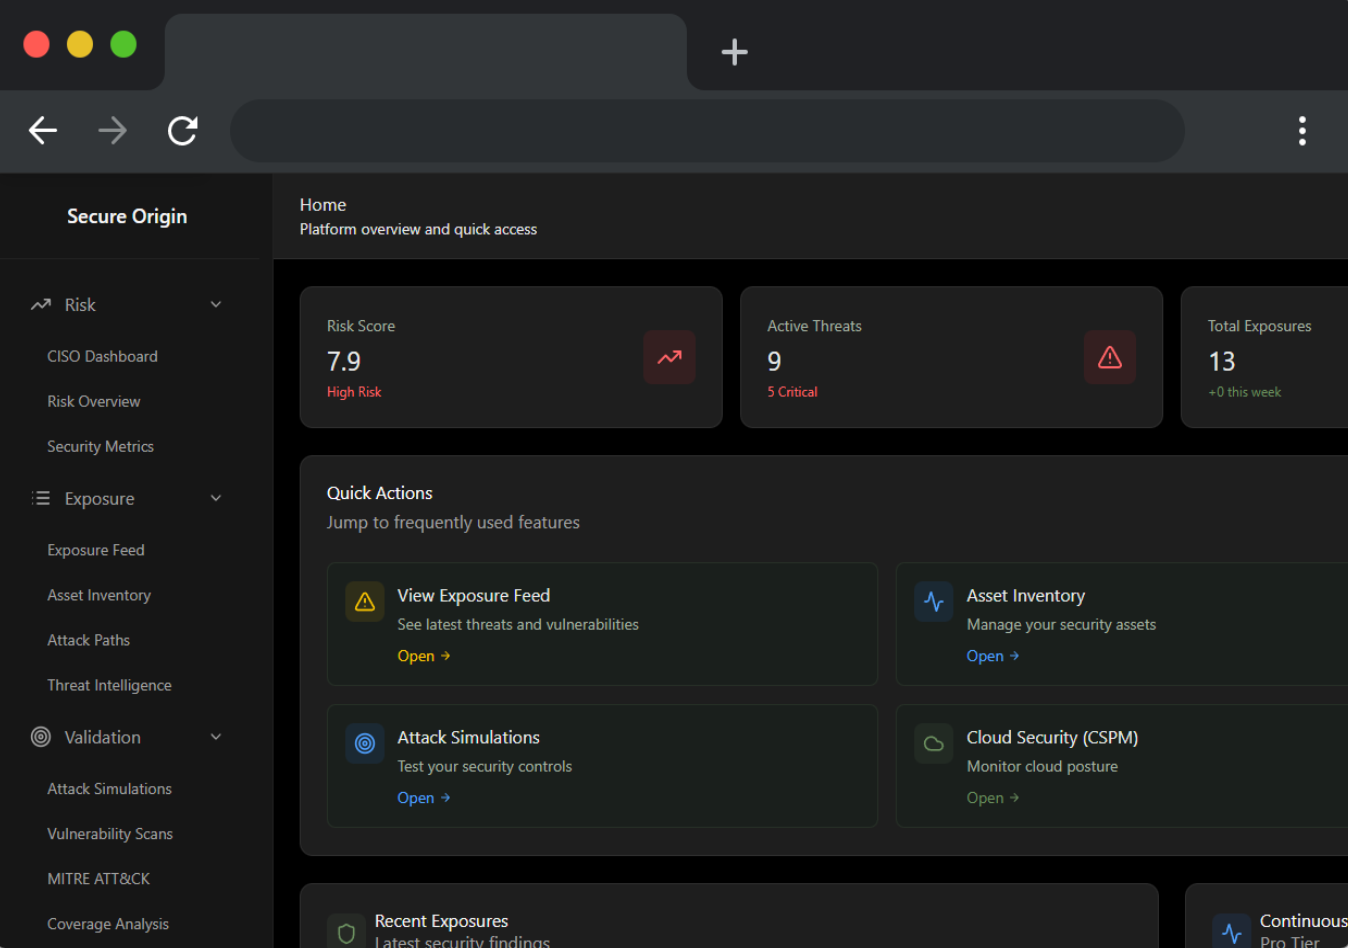Open the CISO Dashboard page

click(x=102, y=356)
